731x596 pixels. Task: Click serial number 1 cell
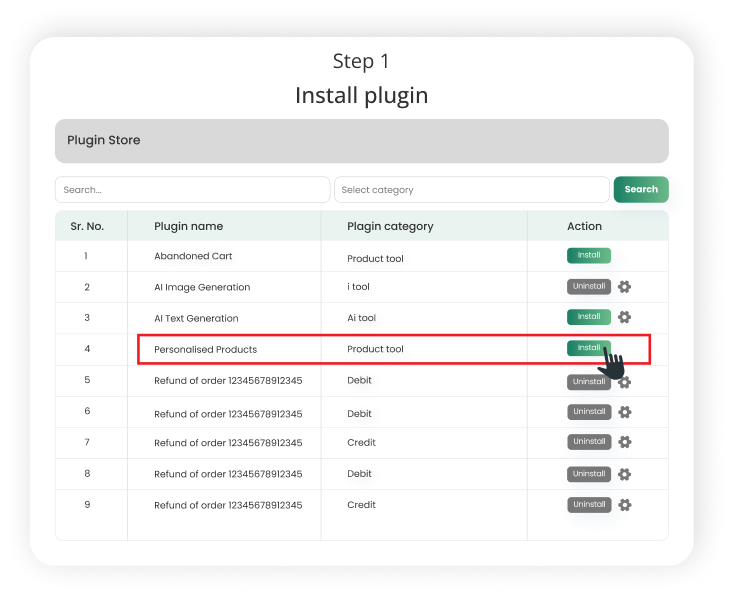tap(86, 256)
